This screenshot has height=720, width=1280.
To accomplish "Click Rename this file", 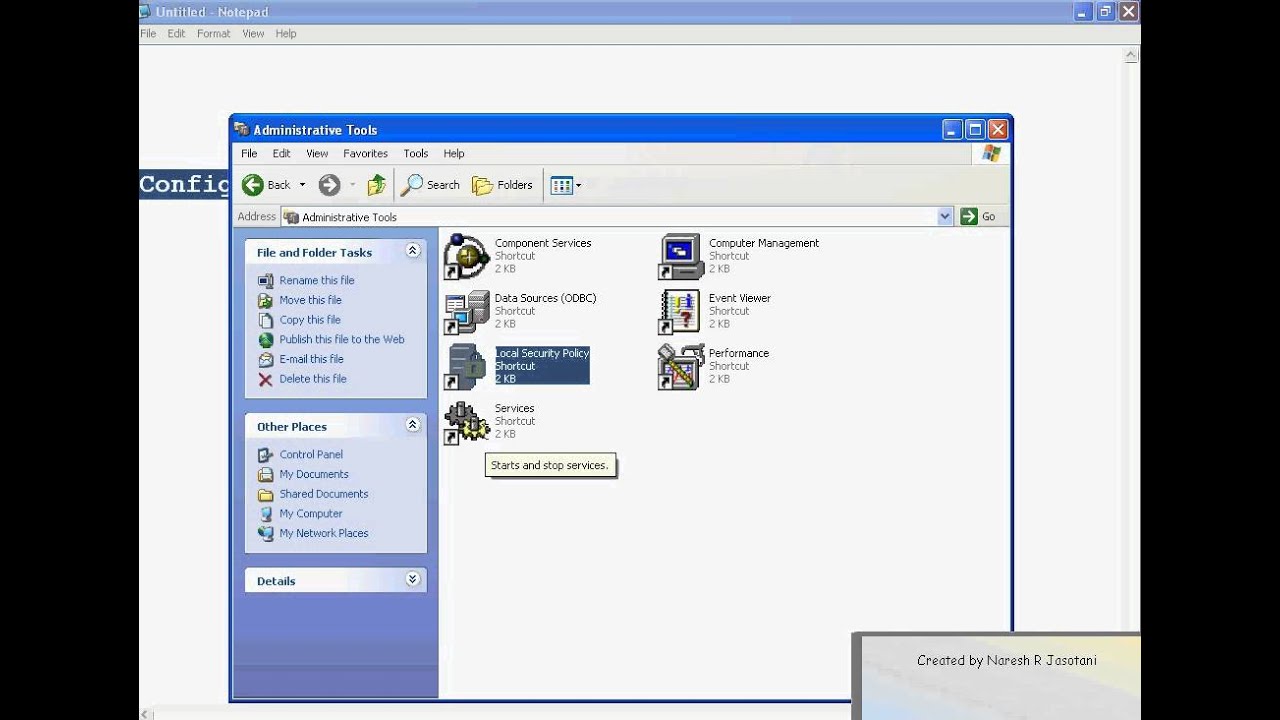I will point(317,280).
